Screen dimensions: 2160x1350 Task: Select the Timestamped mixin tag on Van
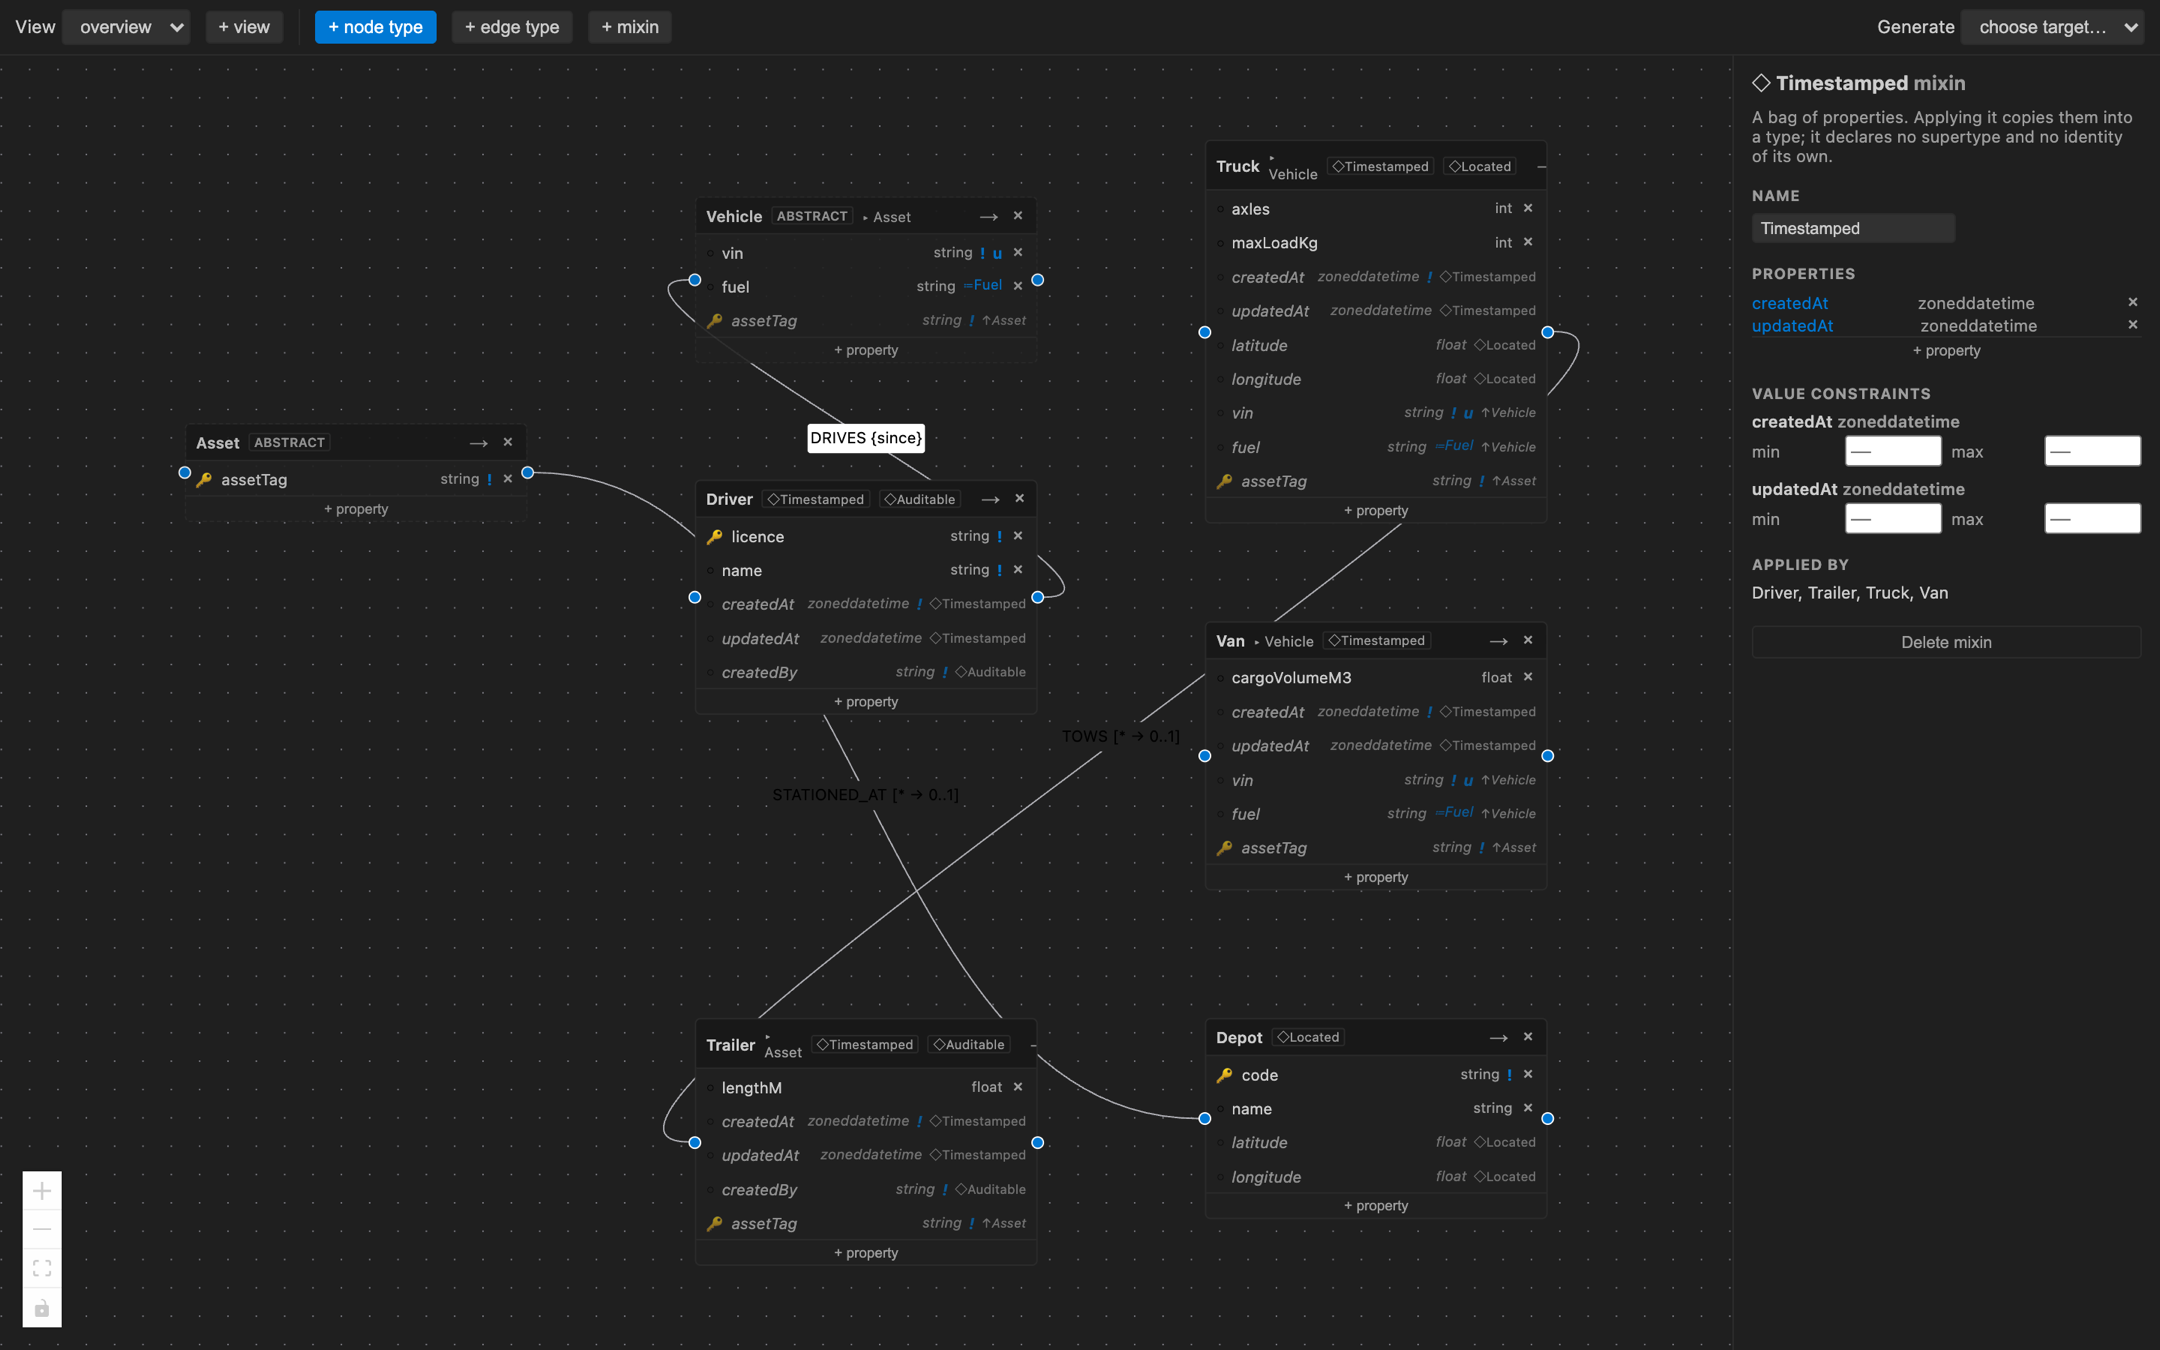[x=1377, y=640]
